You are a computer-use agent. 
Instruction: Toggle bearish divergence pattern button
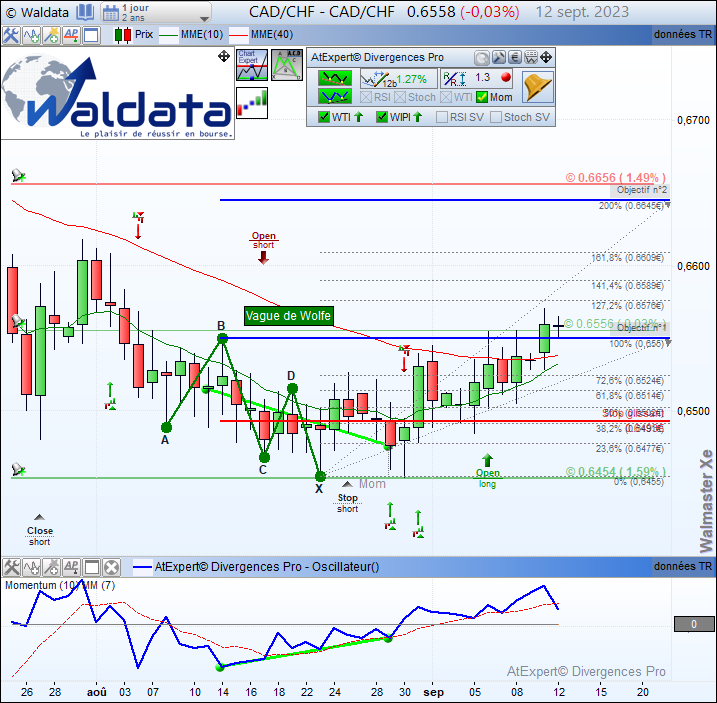click(x=335, y=78)
